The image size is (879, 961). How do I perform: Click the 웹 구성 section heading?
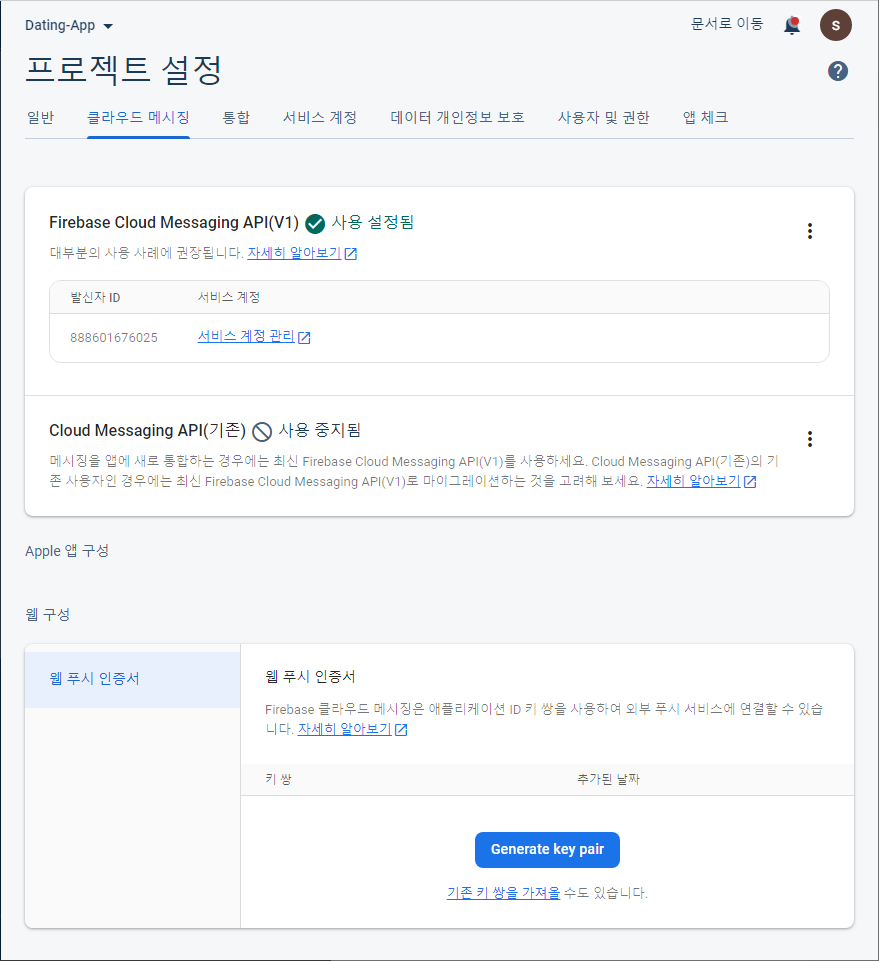pyautogui.click(x=48, y=614)
